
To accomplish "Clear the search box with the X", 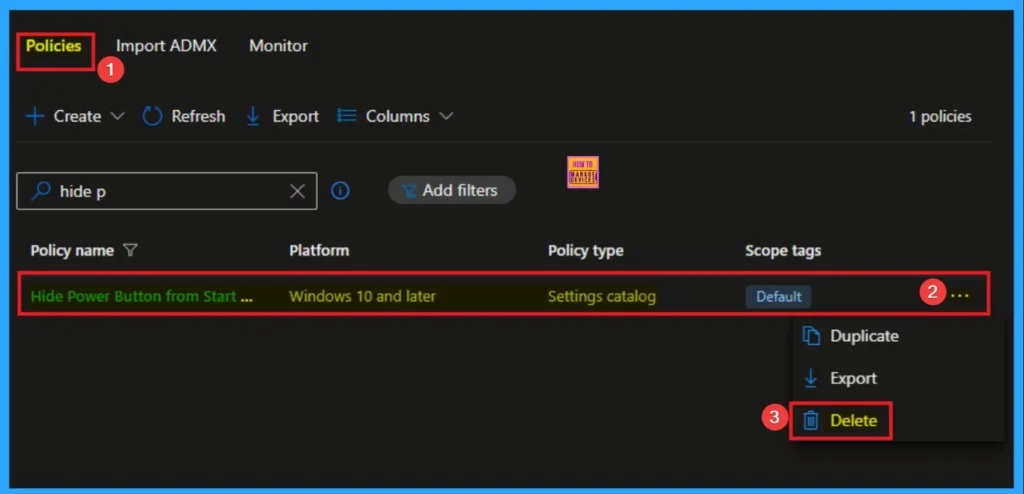I will tap(297, 191).
